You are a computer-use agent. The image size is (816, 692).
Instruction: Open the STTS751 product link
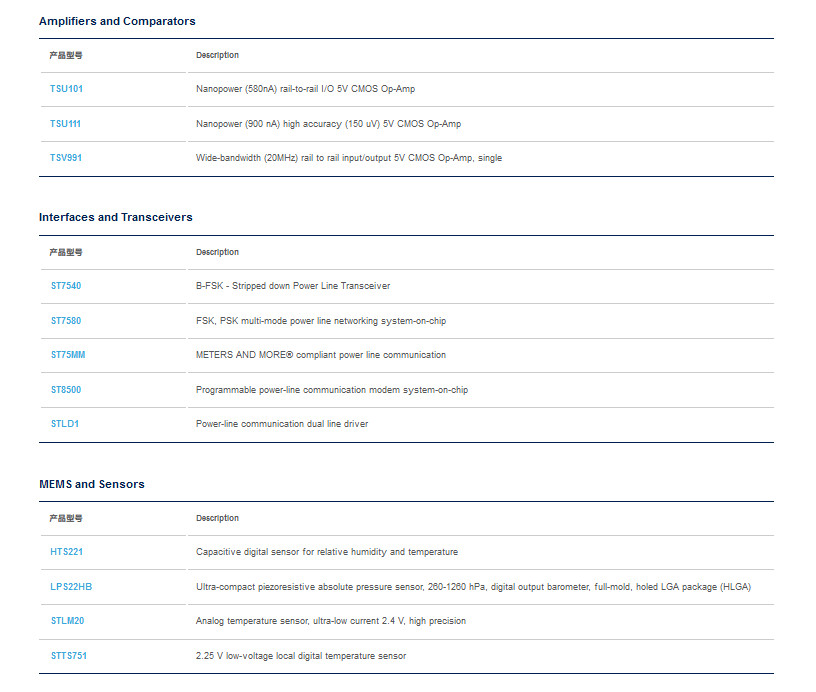[x=69, y=656]
